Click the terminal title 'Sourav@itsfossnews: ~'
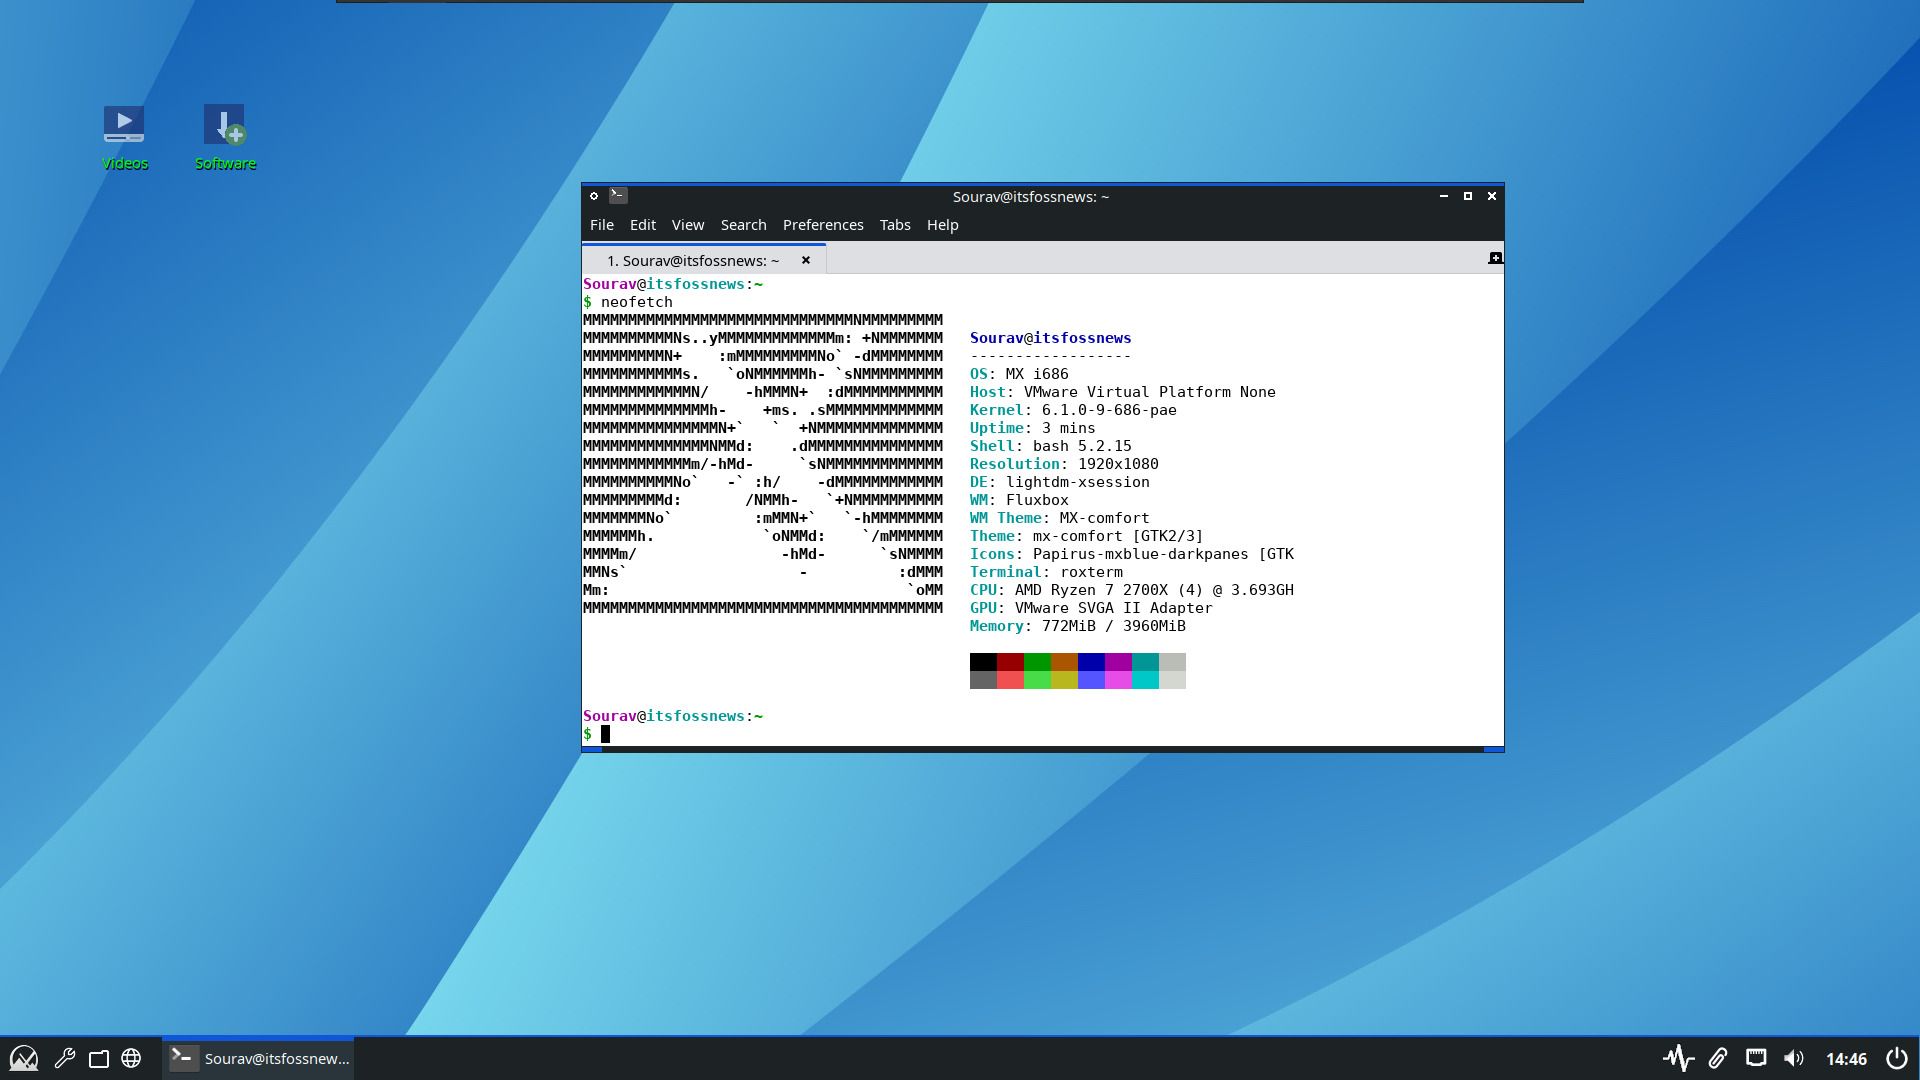1920x1080 pixels. pyautogui.click(x=1031, y=197)
